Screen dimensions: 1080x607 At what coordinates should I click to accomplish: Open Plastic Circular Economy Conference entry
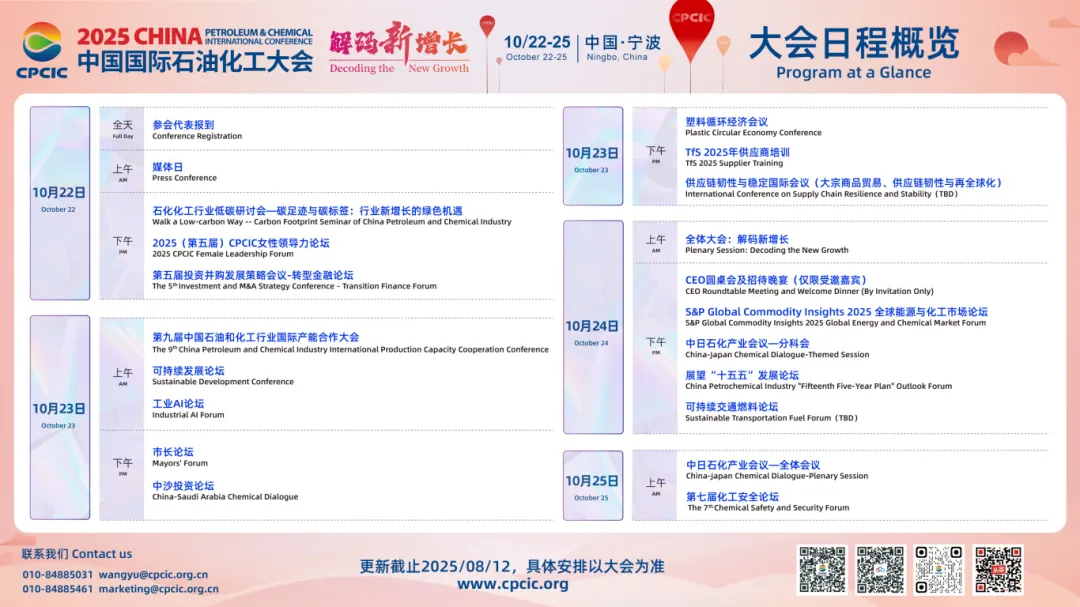click(753, 127)
